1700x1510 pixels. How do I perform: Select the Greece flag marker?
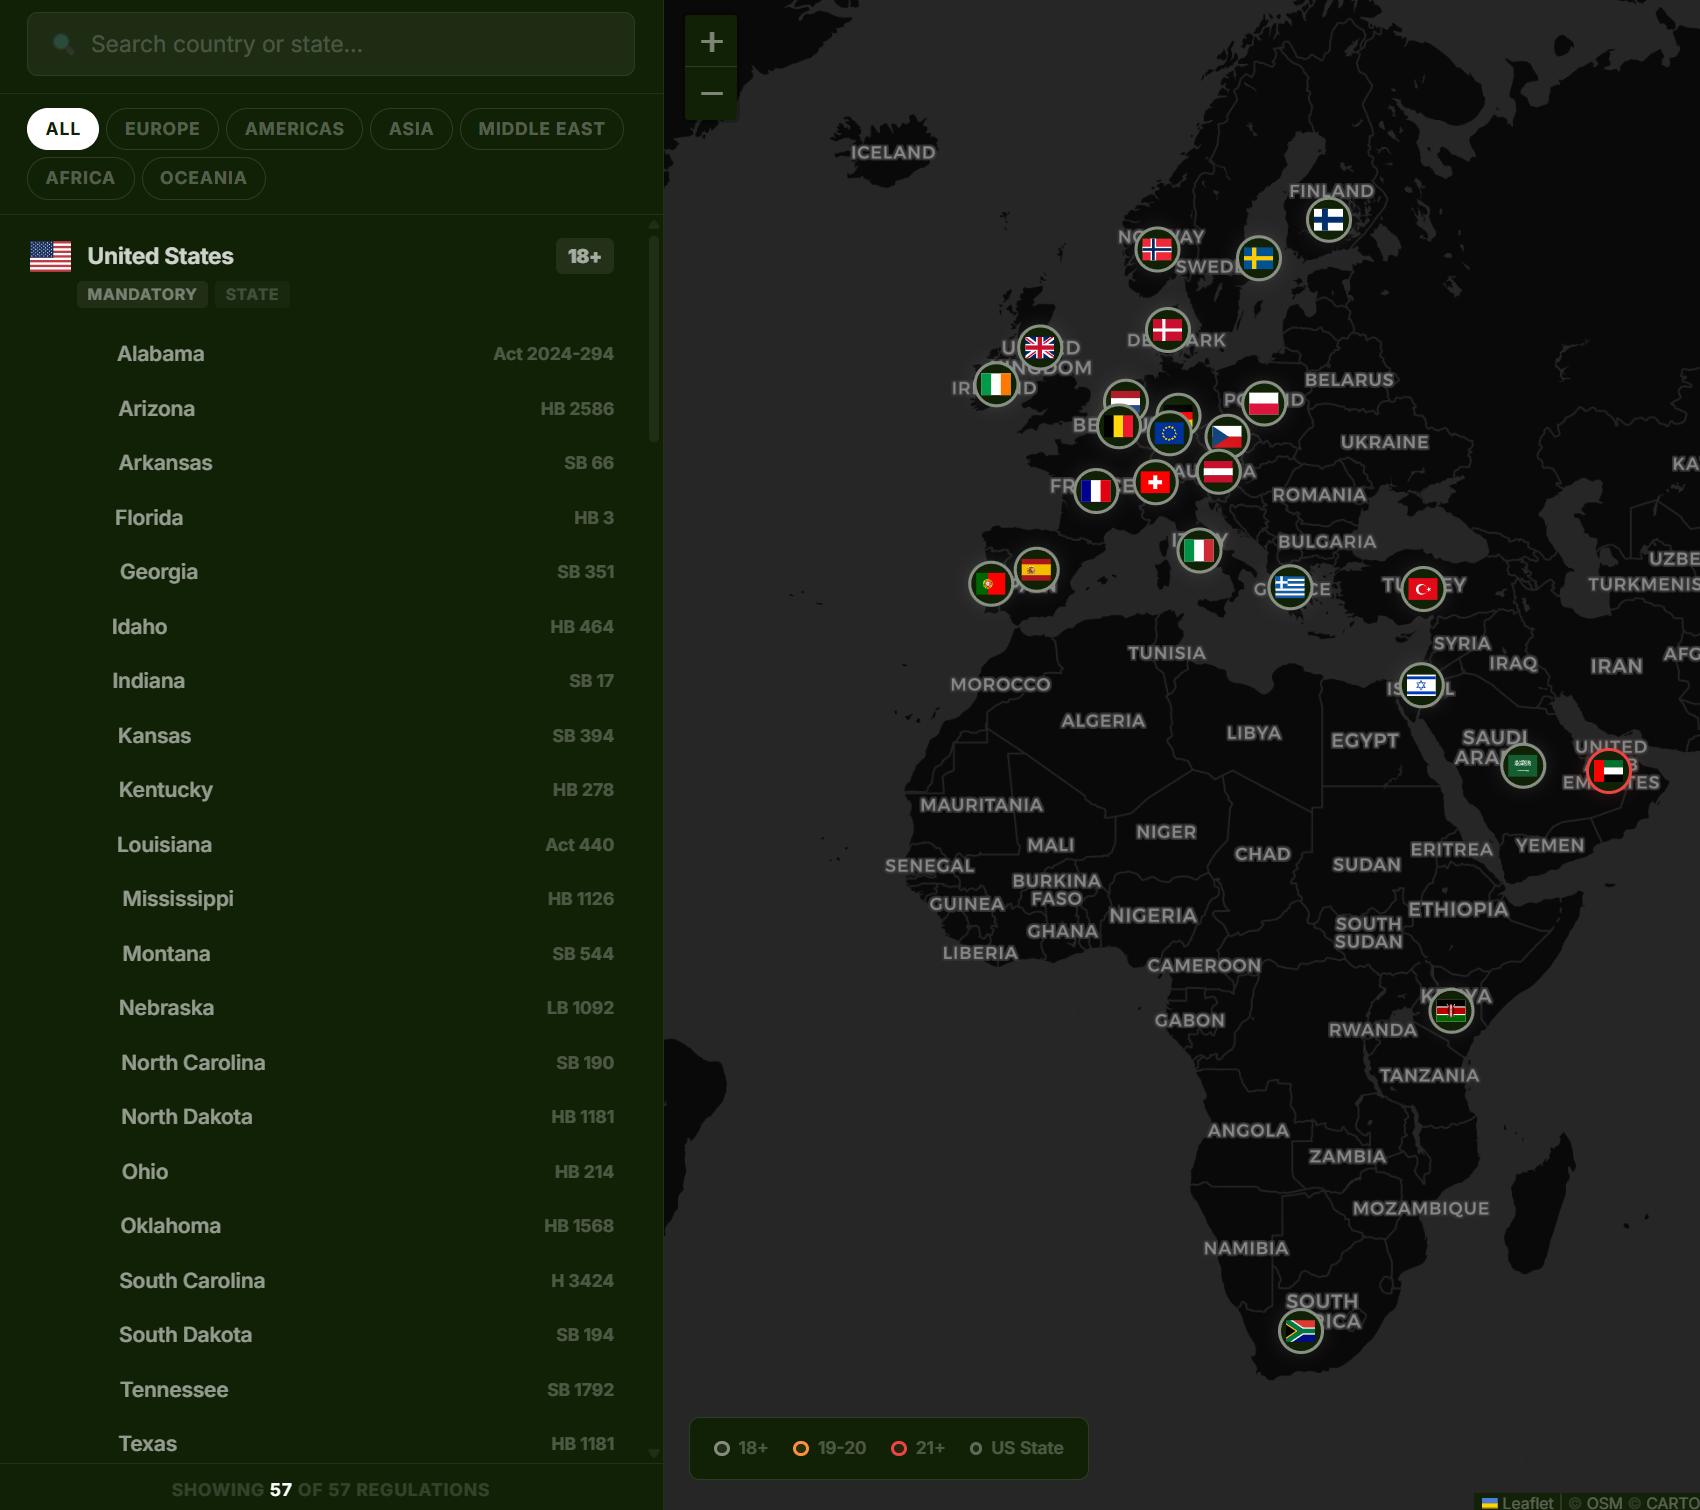(1290, 586)
